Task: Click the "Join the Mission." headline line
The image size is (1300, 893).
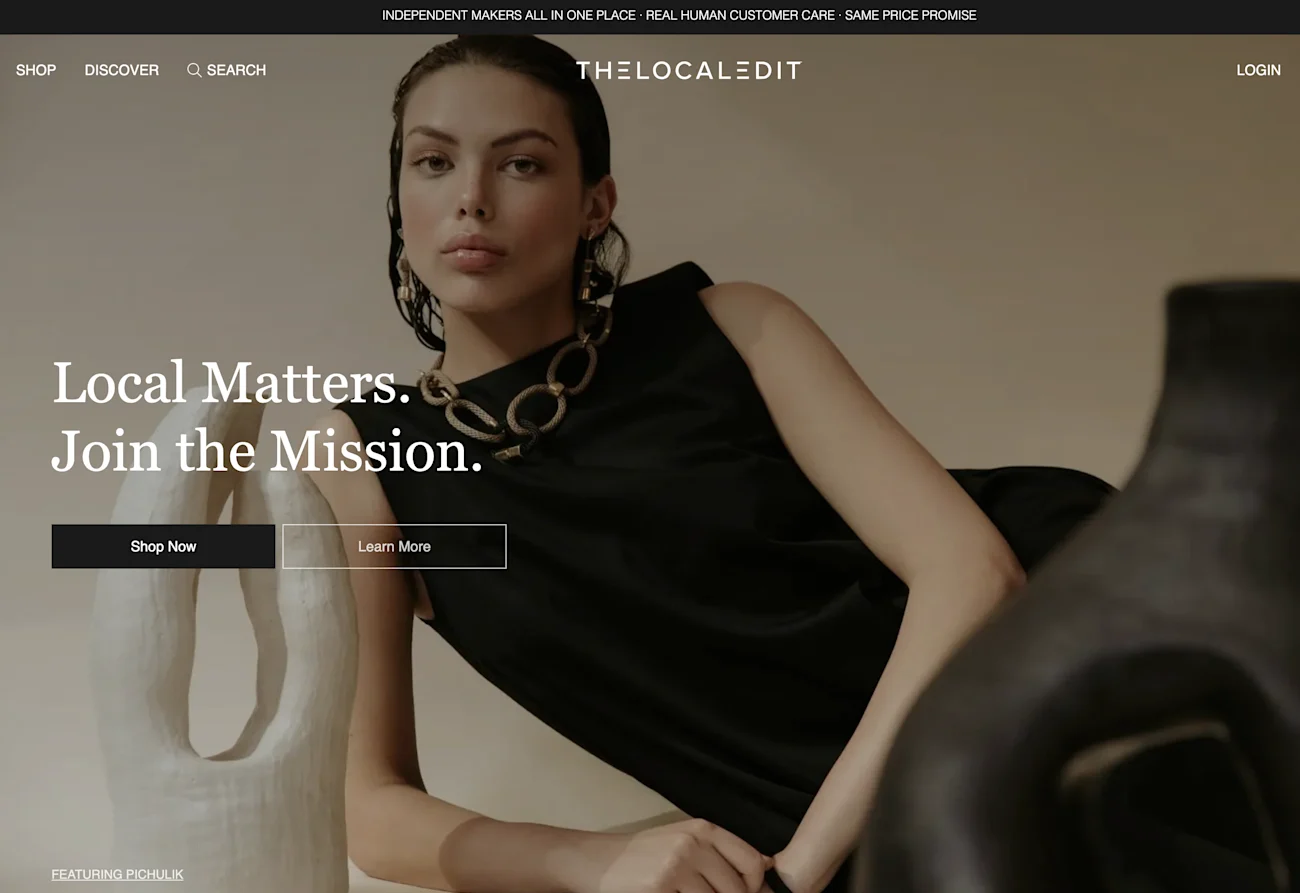Action: pyautogui.click(x=267, y=451)
